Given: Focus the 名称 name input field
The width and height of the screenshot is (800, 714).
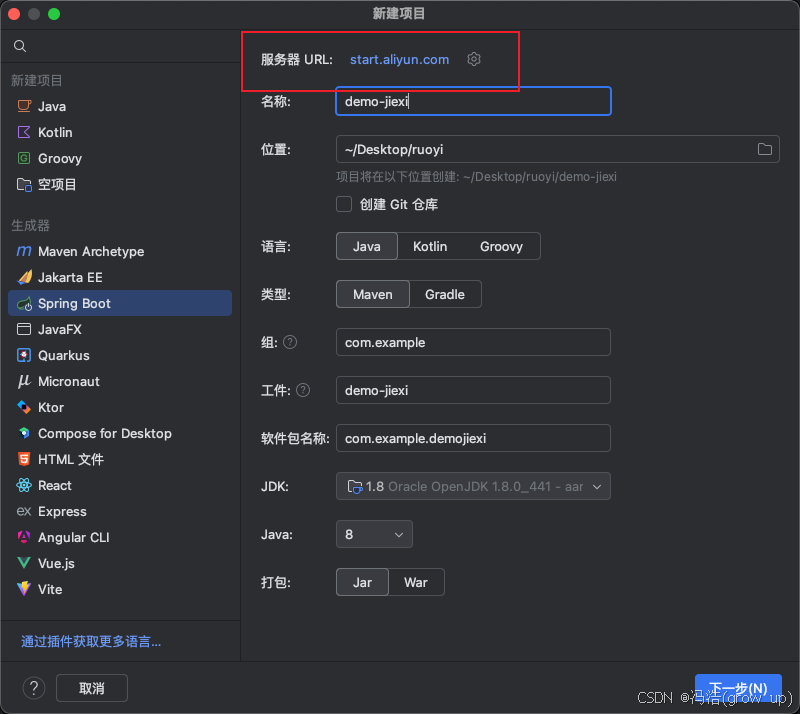Looking at the screenshot, I should pyautogui.click(x=473, y=101).
